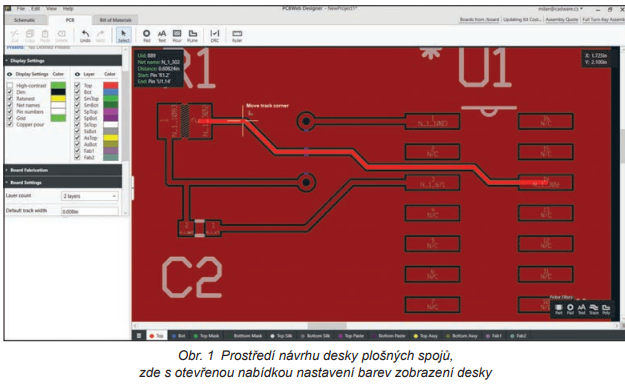Screen dimensions: 625x385
Task: Click the red Top layer color swatch
Action: 110,85
